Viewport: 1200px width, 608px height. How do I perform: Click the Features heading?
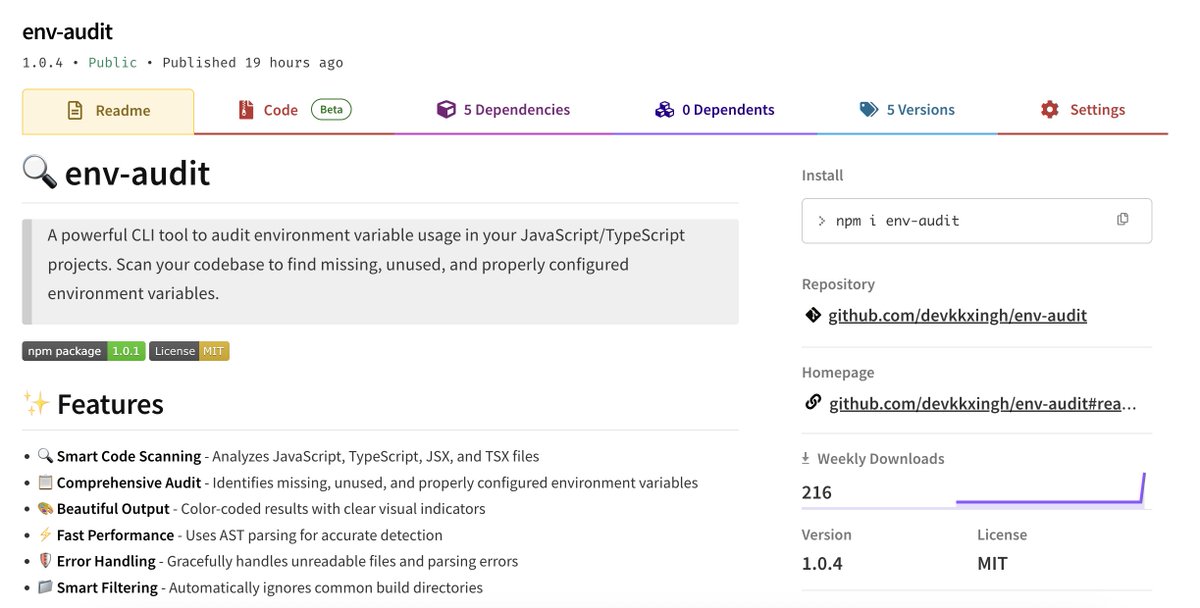[110, 404]
